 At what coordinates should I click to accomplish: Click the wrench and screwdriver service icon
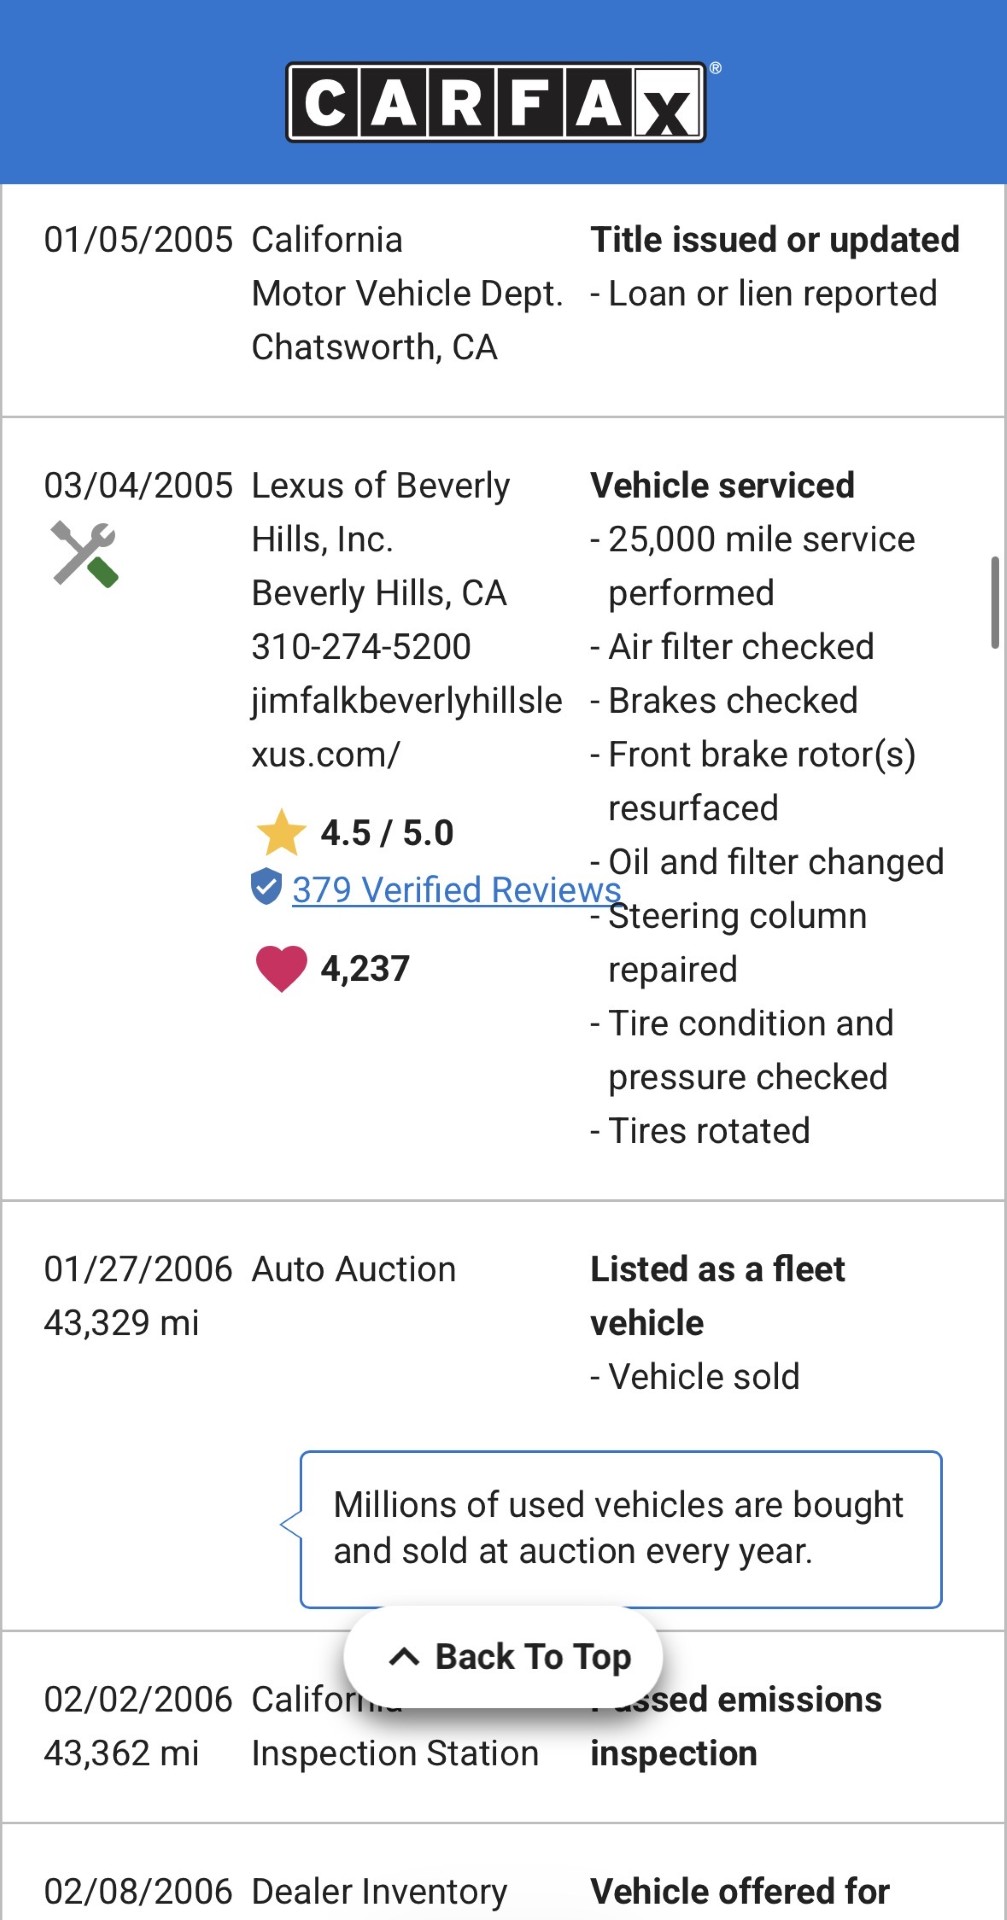84,554
